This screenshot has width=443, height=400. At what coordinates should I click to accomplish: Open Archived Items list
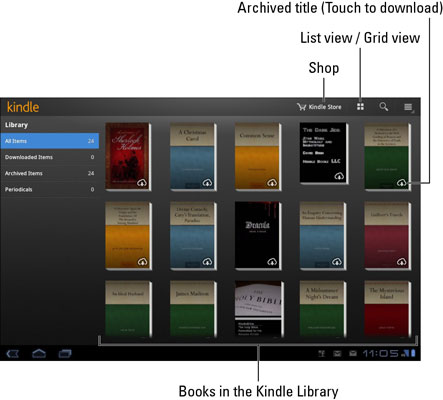point(50,173)
